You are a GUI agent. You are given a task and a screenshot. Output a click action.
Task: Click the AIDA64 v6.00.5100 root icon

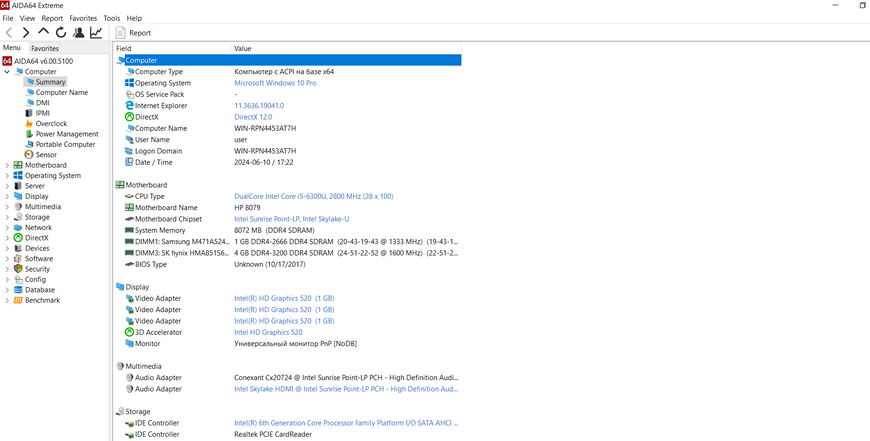(7, 61)
